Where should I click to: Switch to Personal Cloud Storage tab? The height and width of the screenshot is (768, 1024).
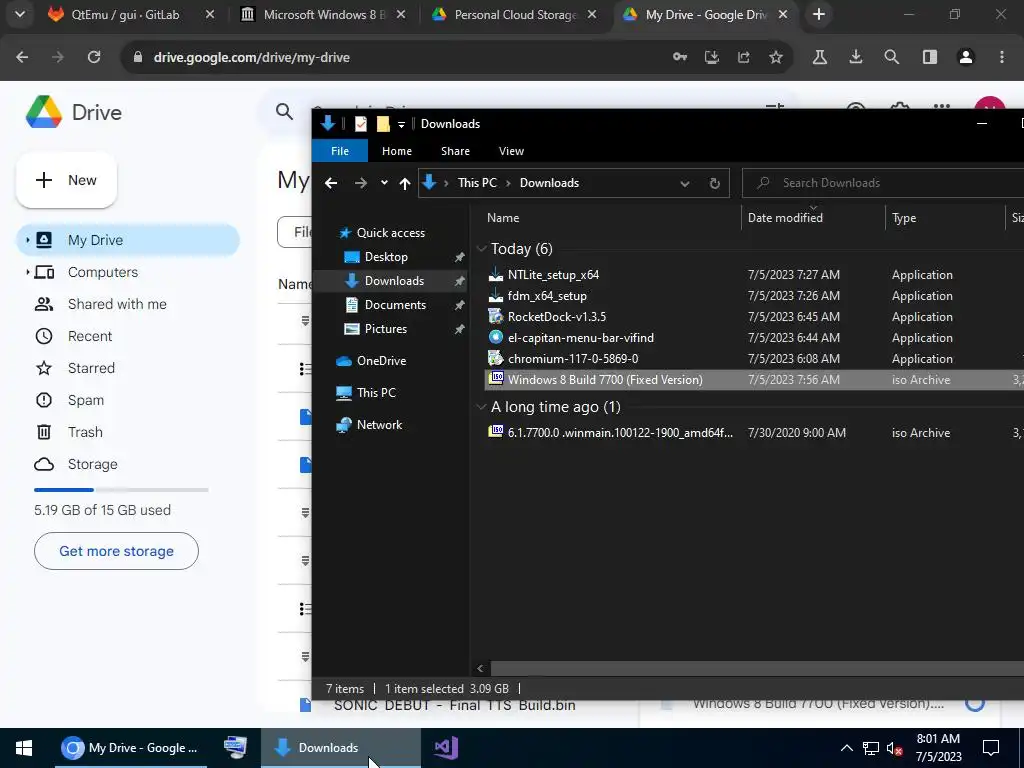point(515,14)
